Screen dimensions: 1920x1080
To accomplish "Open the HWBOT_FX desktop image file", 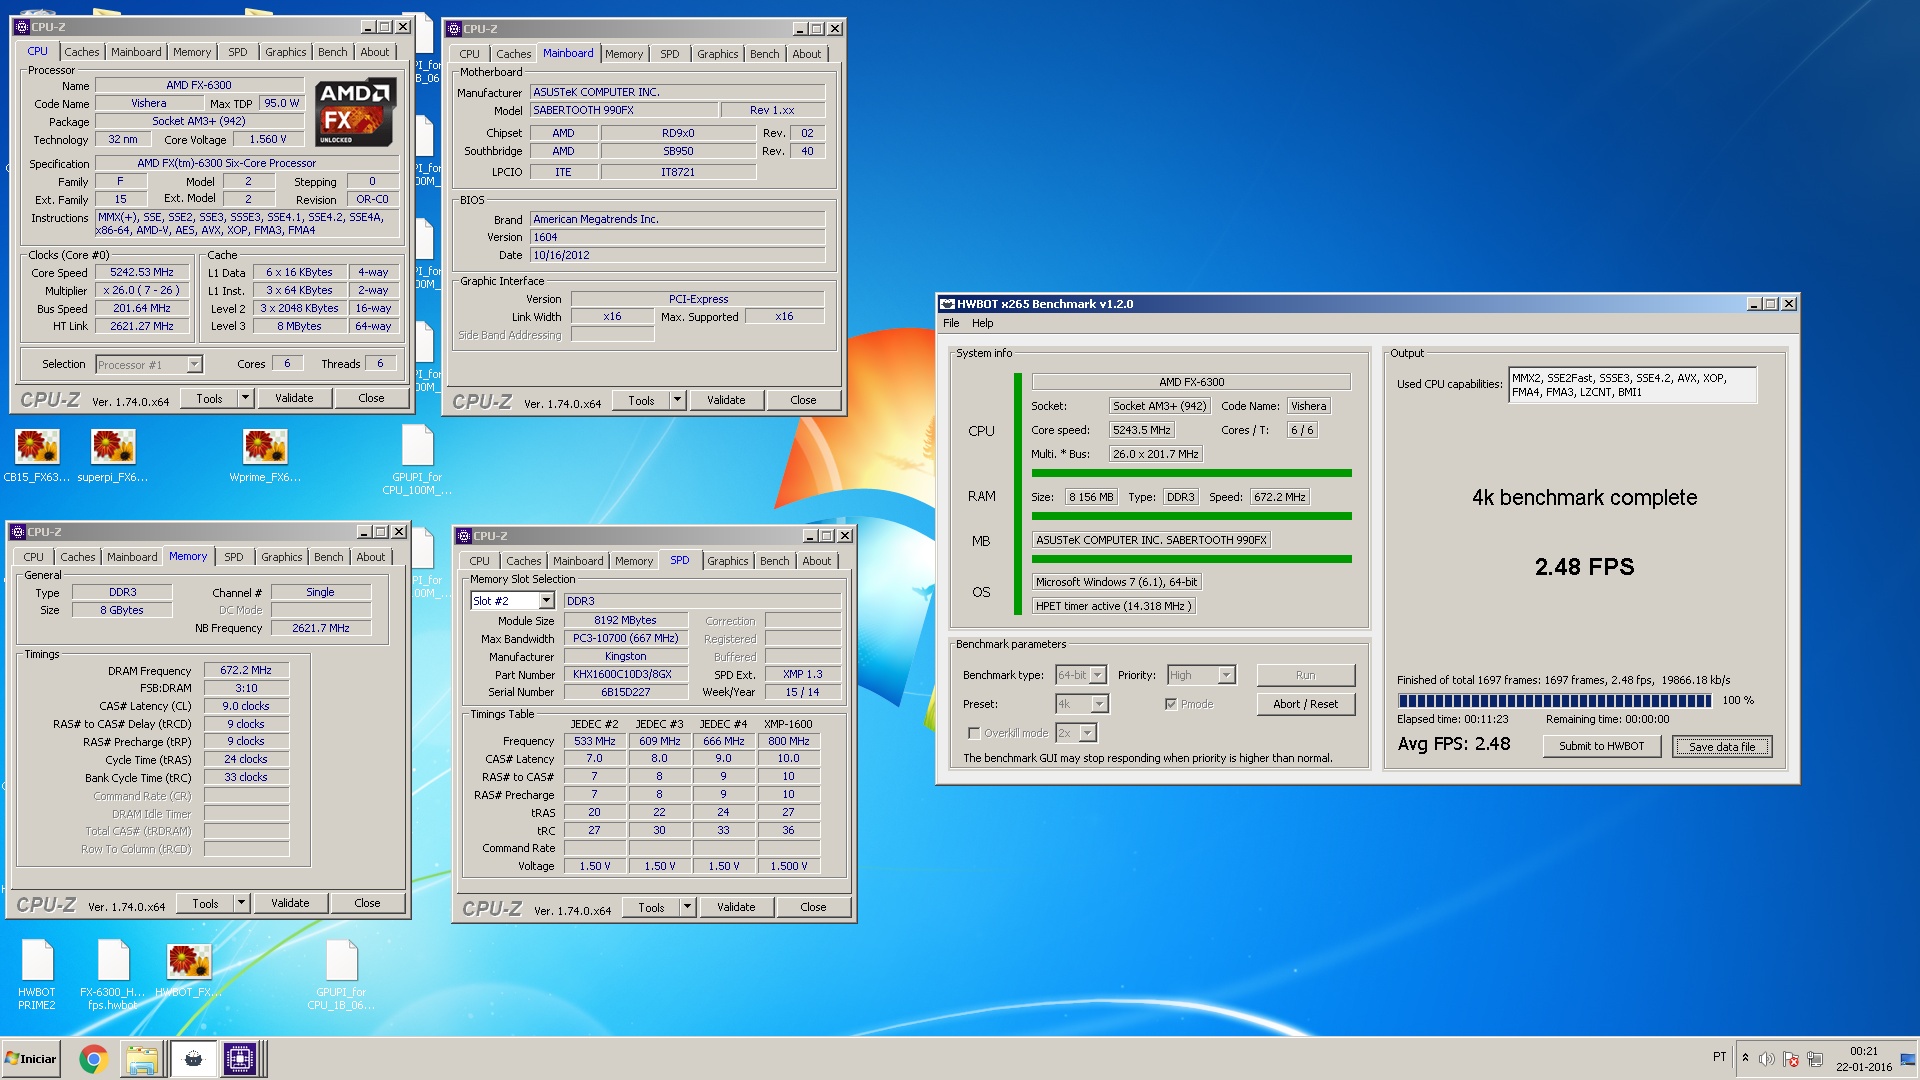I will [x=189, y=970].
